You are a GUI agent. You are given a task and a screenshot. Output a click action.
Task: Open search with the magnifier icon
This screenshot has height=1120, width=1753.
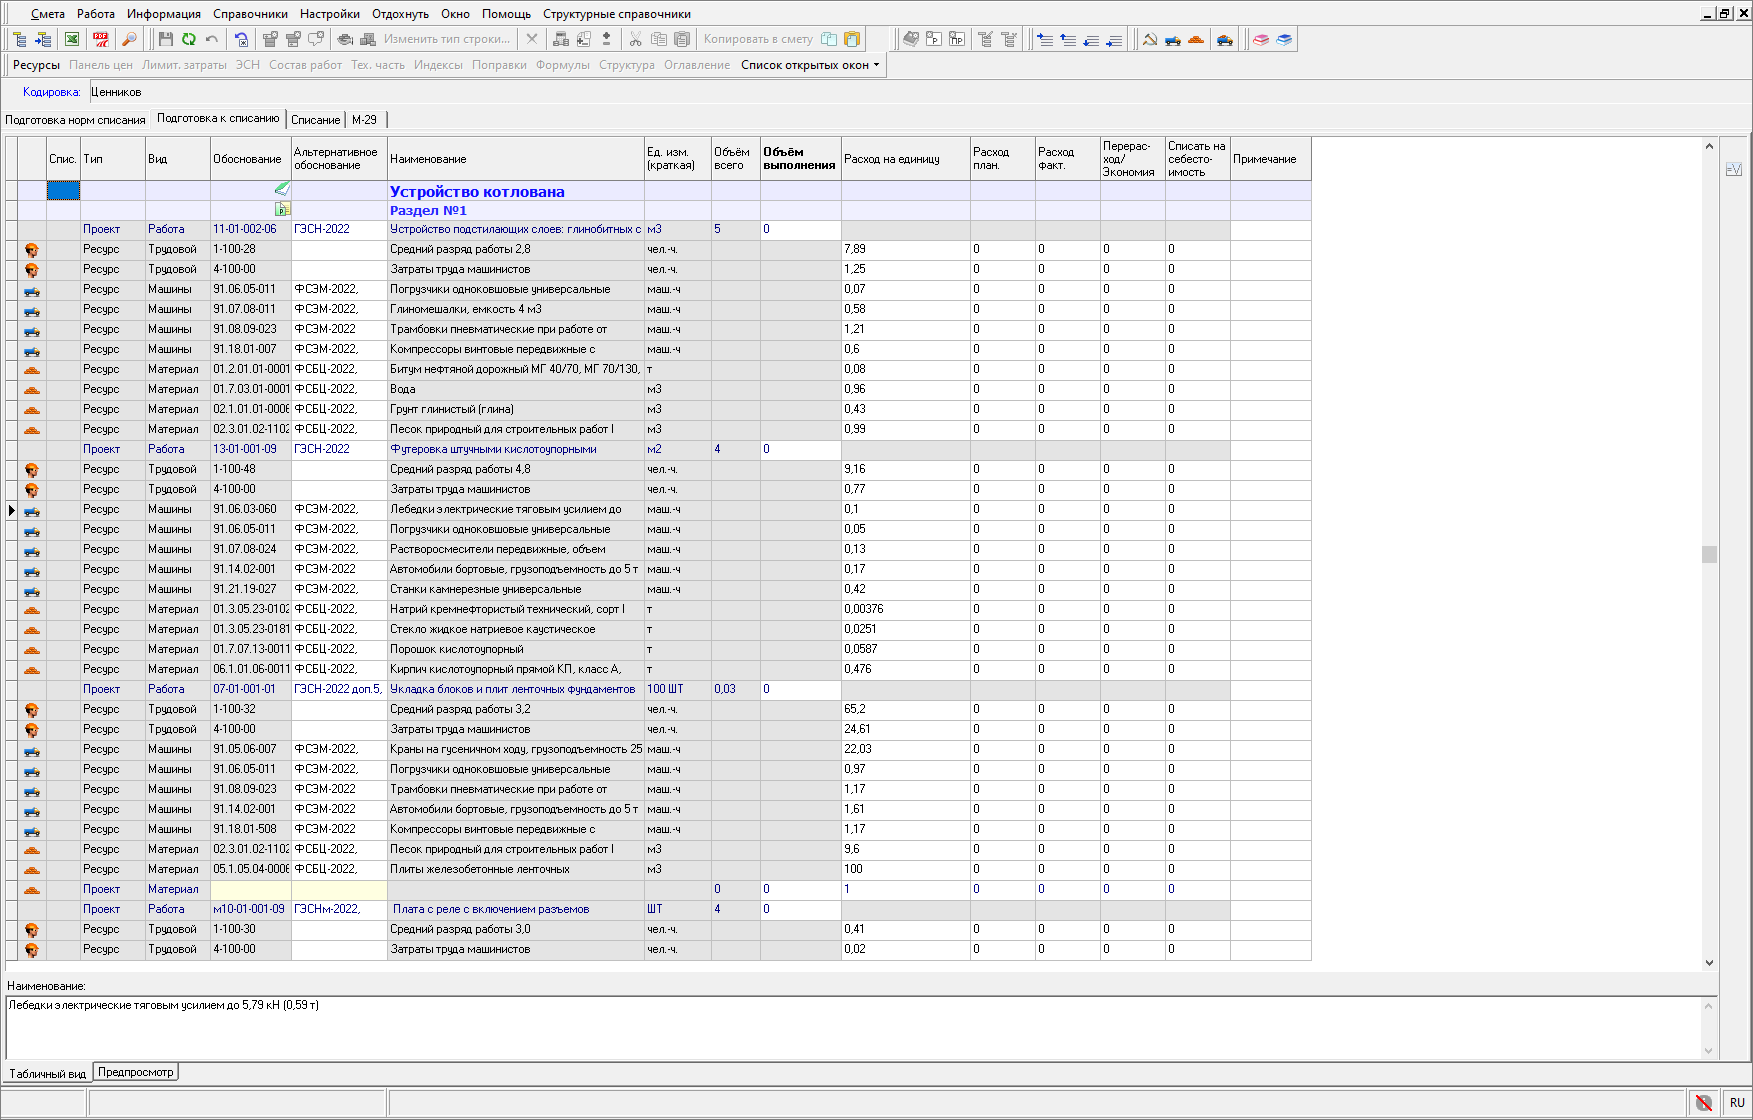coord(129,39)
